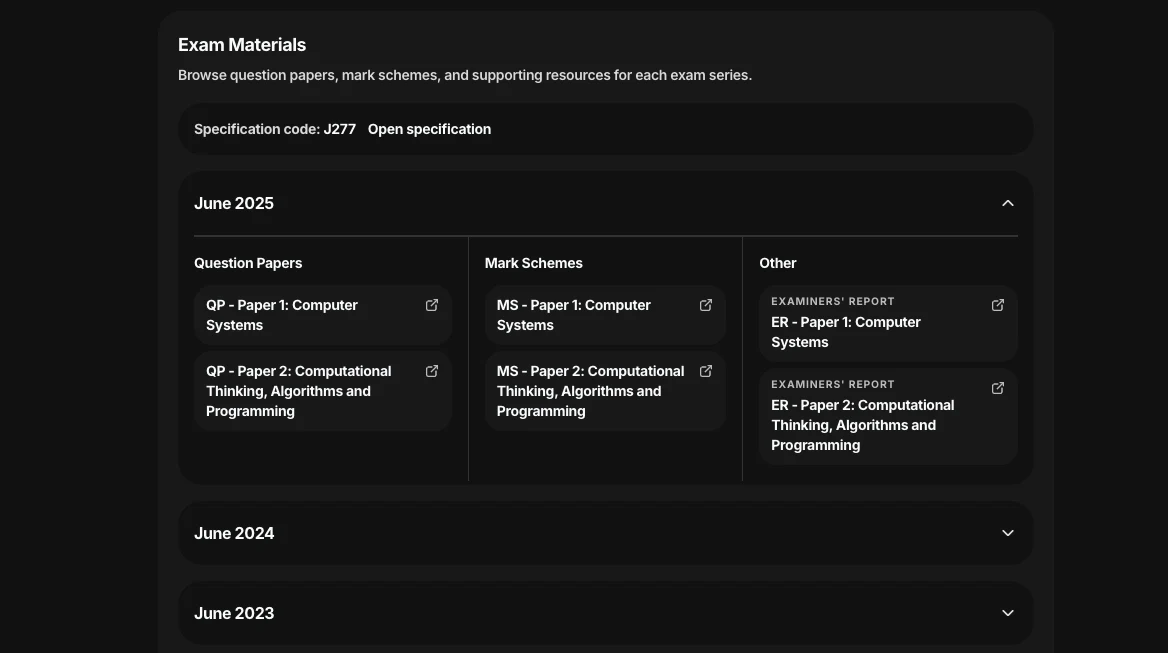Click the June 2023 heading

click(x=234, y=613)
